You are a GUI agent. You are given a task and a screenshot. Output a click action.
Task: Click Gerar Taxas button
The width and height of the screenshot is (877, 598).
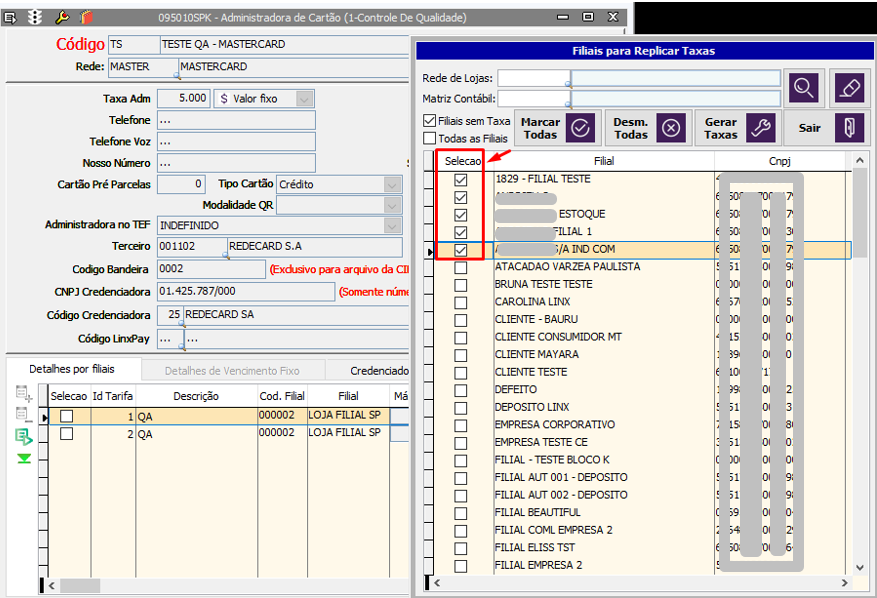[739, 128]
